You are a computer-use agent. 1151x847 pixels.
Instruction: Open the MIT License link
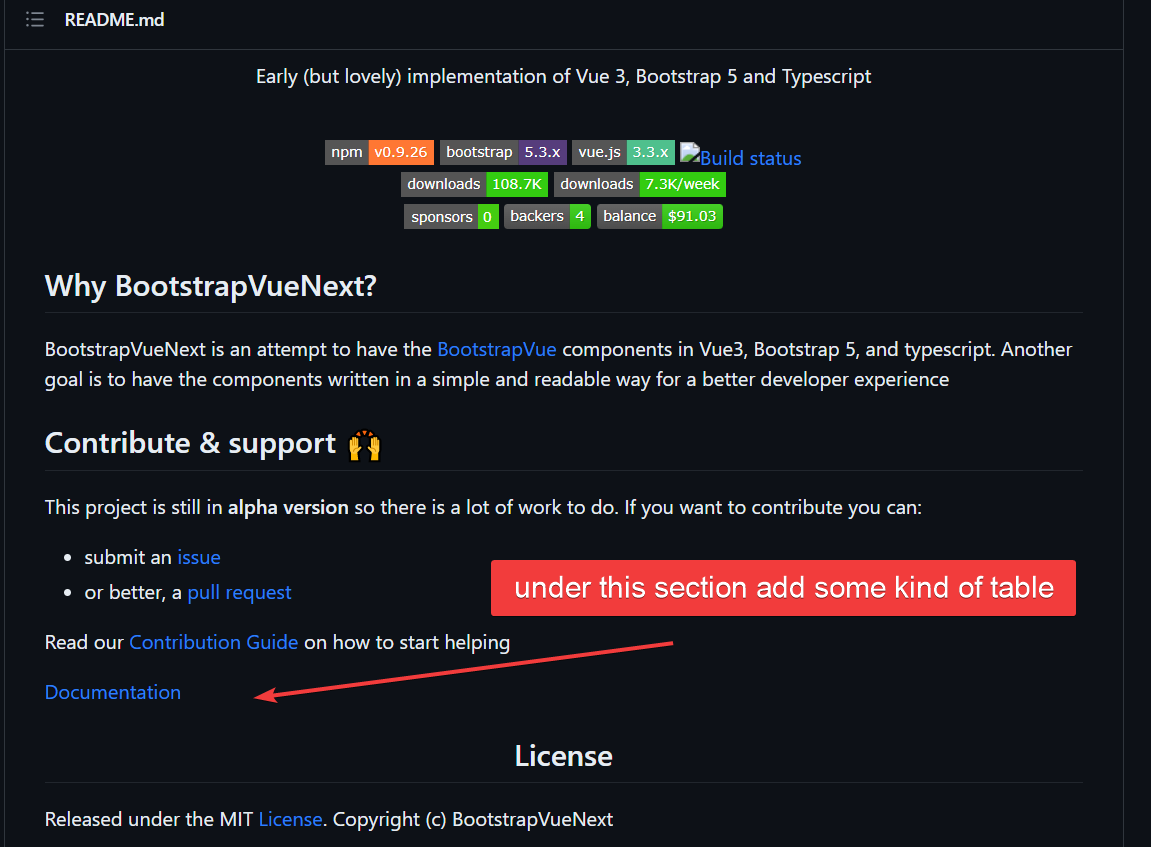pyautogui.click(x=290, y=818)
